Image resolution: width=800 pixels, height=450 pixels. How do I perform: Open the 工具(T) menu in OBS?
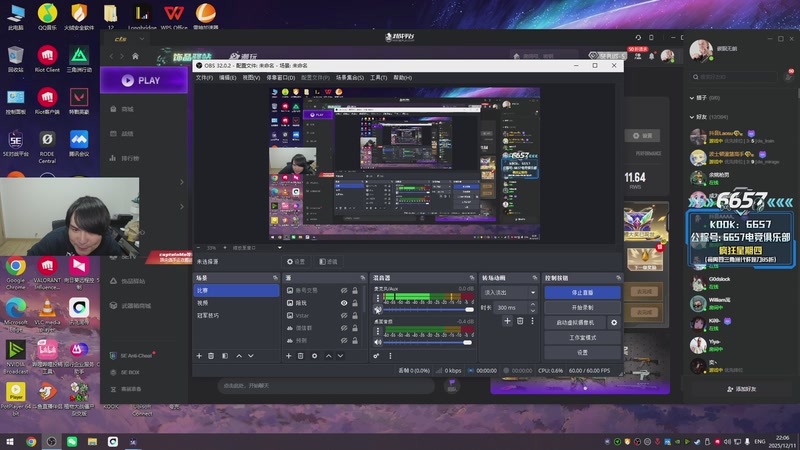coord(379,78)
